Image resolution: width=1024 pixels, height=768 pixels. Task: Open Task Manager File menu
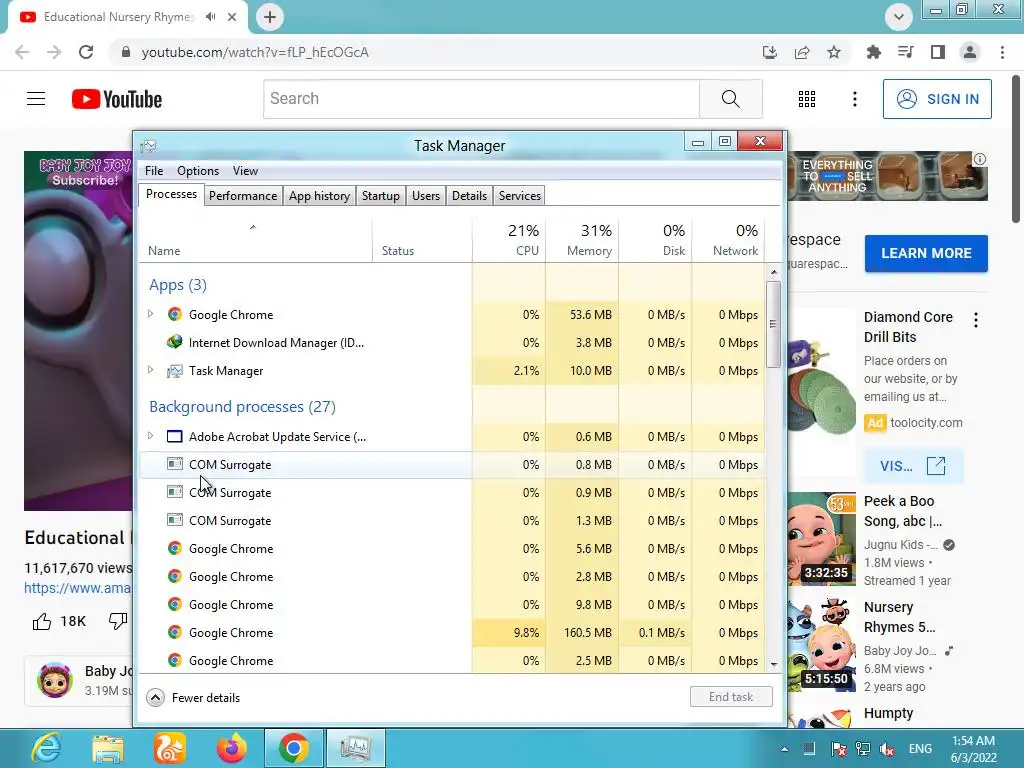(x=154, y=170)
